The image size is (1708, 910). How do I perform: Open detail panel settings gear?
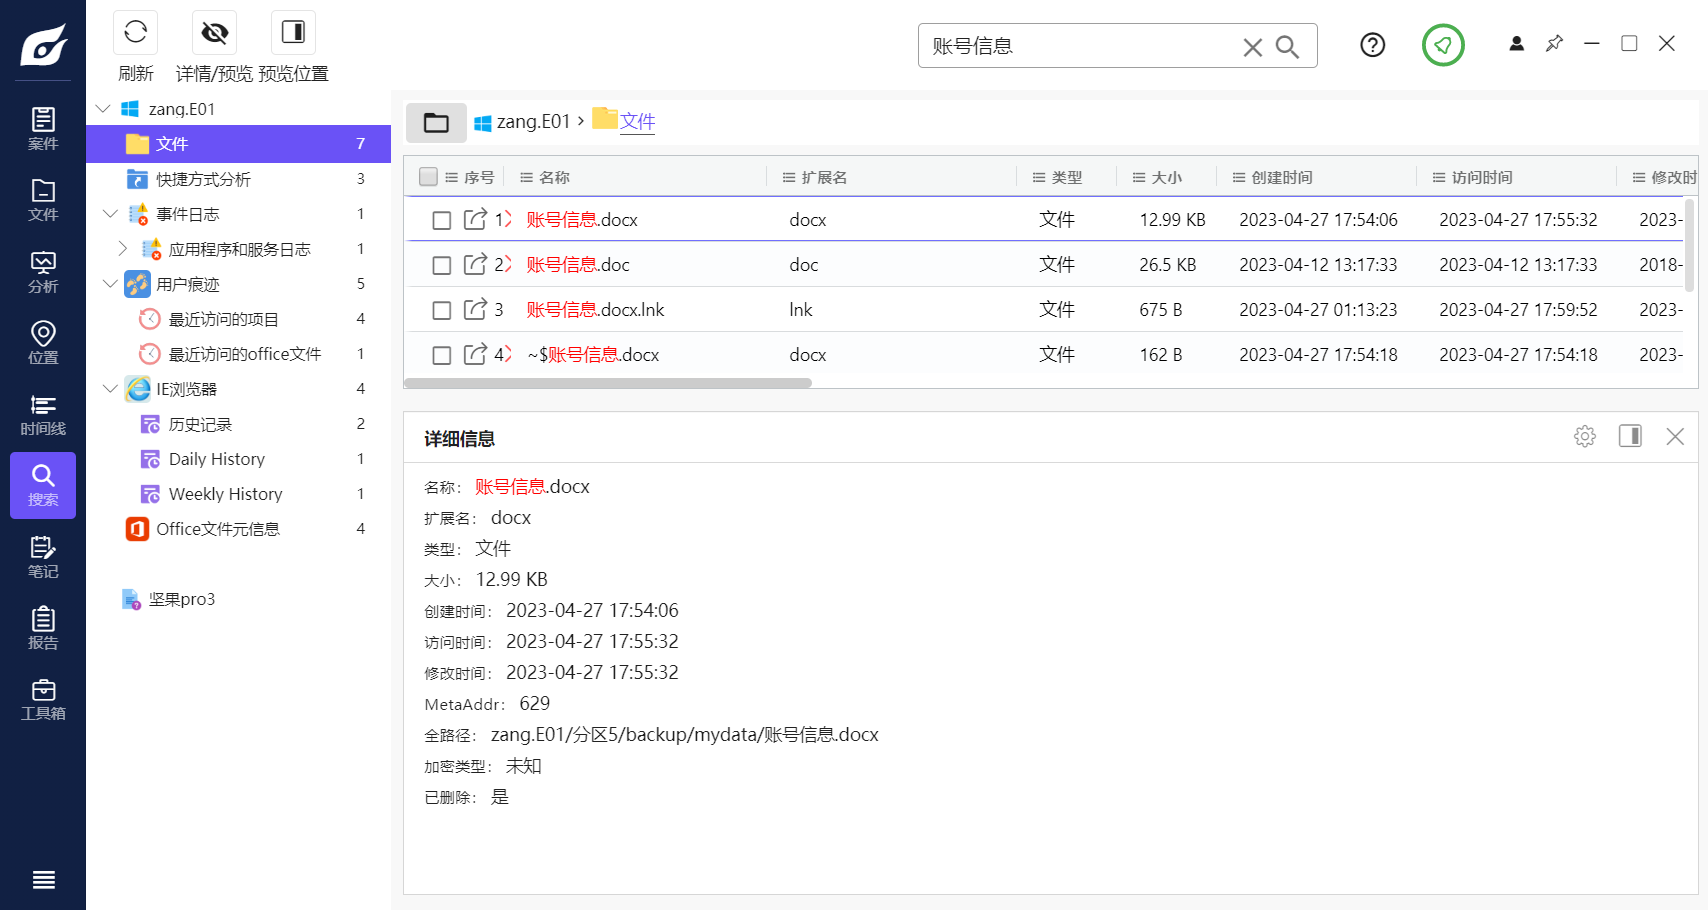[x=1585, y=436]
